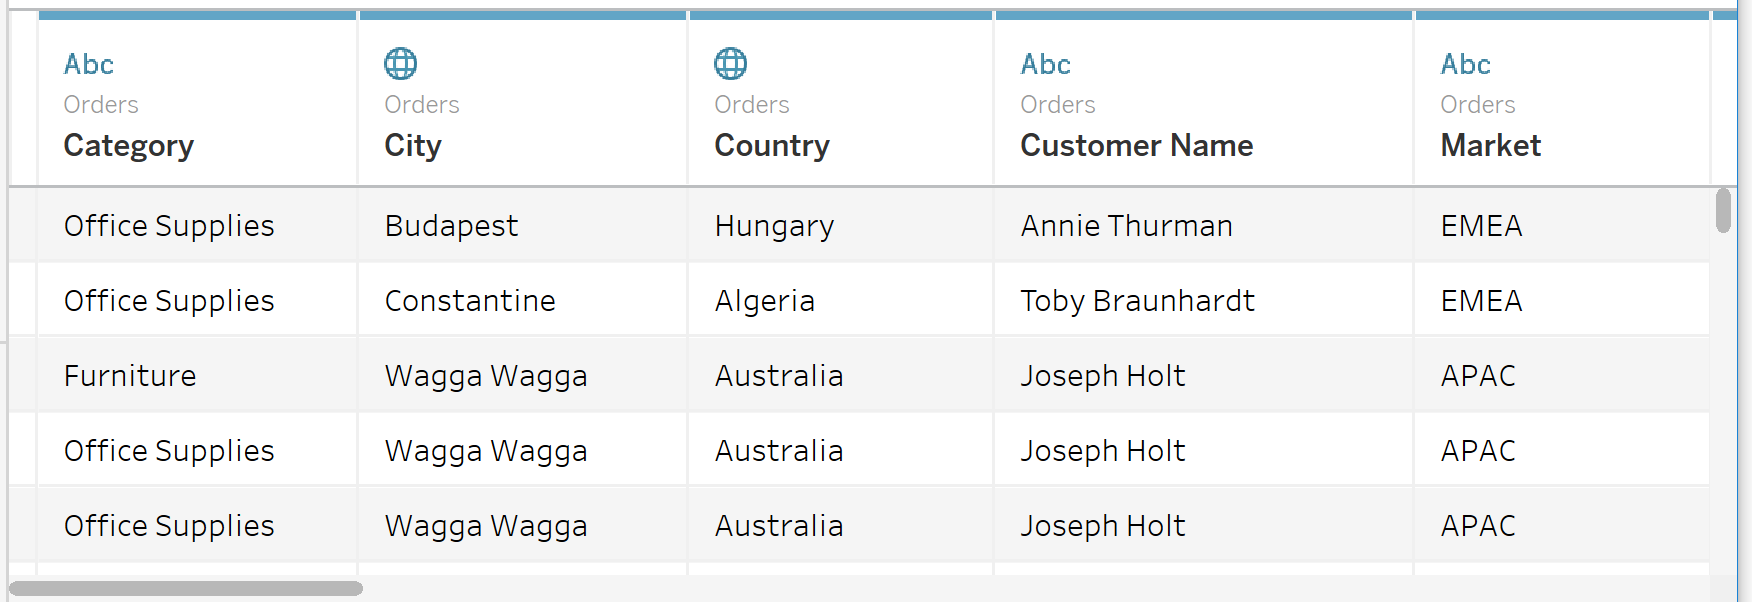Click the Abc icon on Customer Name column

click(1044, 64)
